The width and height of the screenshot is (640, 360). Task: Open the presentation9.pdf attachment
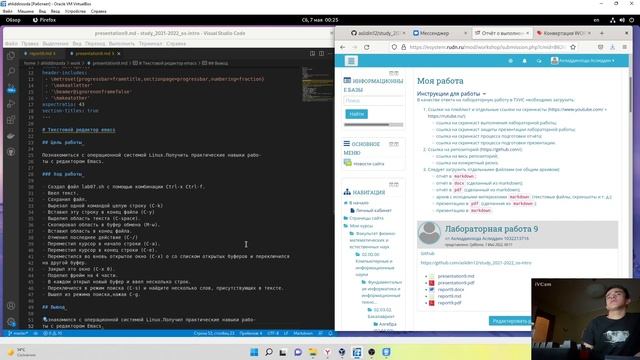[x=456, y=282]
